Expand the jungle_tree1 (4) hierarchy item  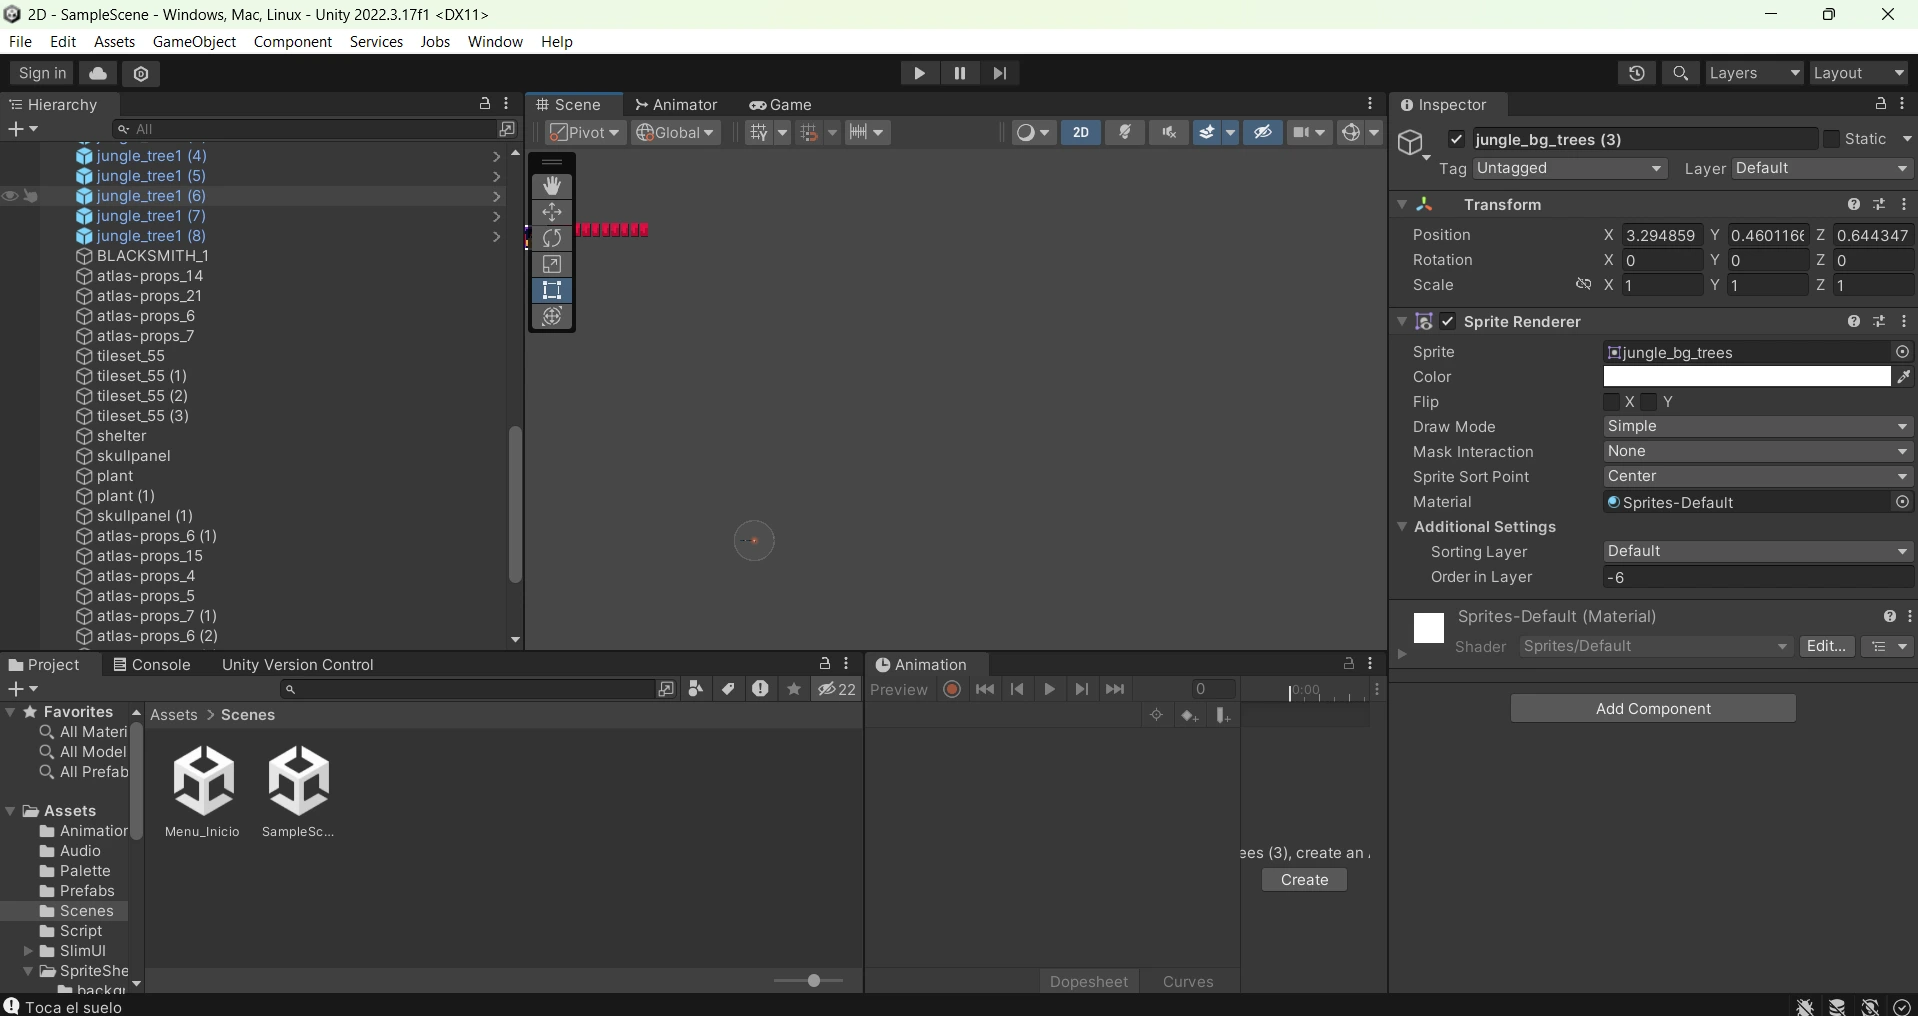point(497,156)
